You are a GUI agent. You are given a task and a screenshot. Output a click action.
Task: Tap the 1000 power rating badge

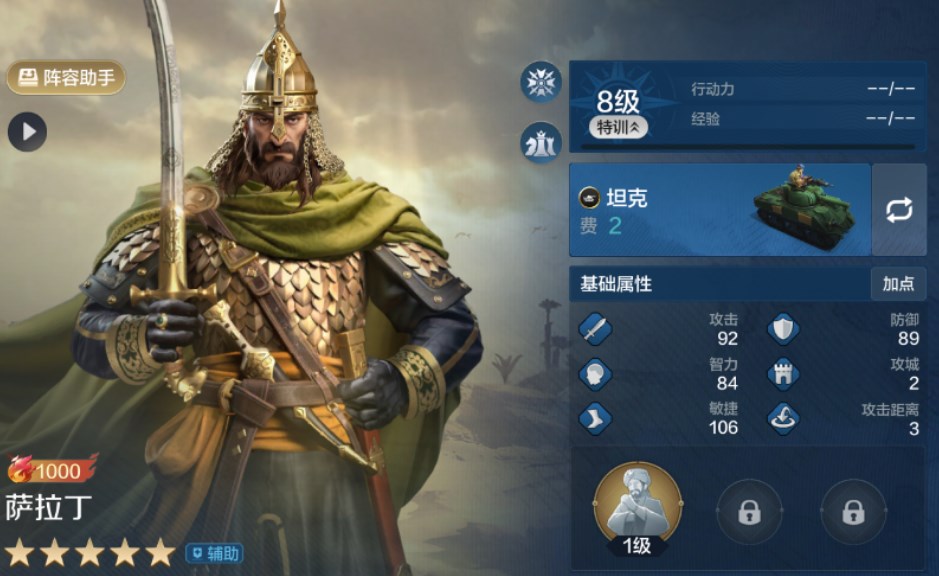(52, 470)
